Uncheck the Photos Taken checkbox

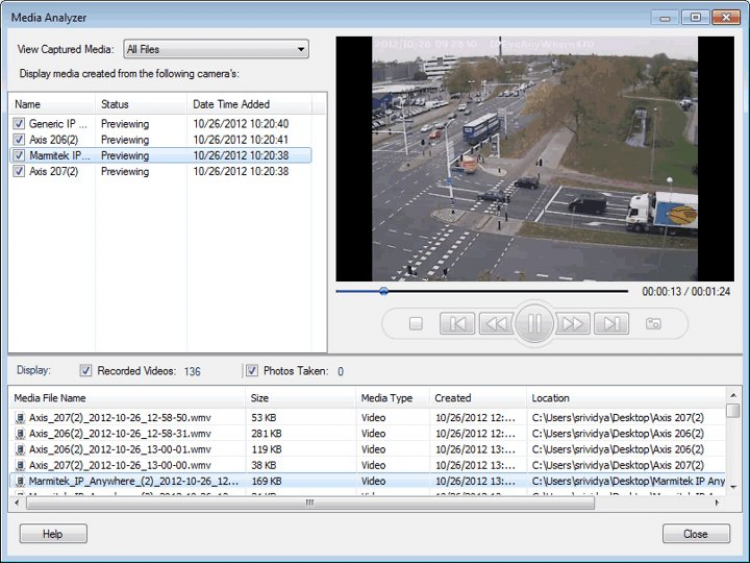pyautogui.click(x=252, y=371)
